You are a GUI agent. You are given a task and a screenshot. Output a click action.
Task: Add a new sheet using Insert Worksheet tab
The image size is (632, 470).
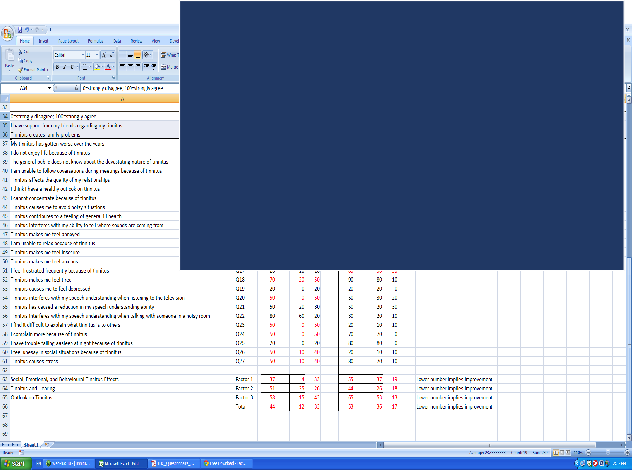(47, 445)
